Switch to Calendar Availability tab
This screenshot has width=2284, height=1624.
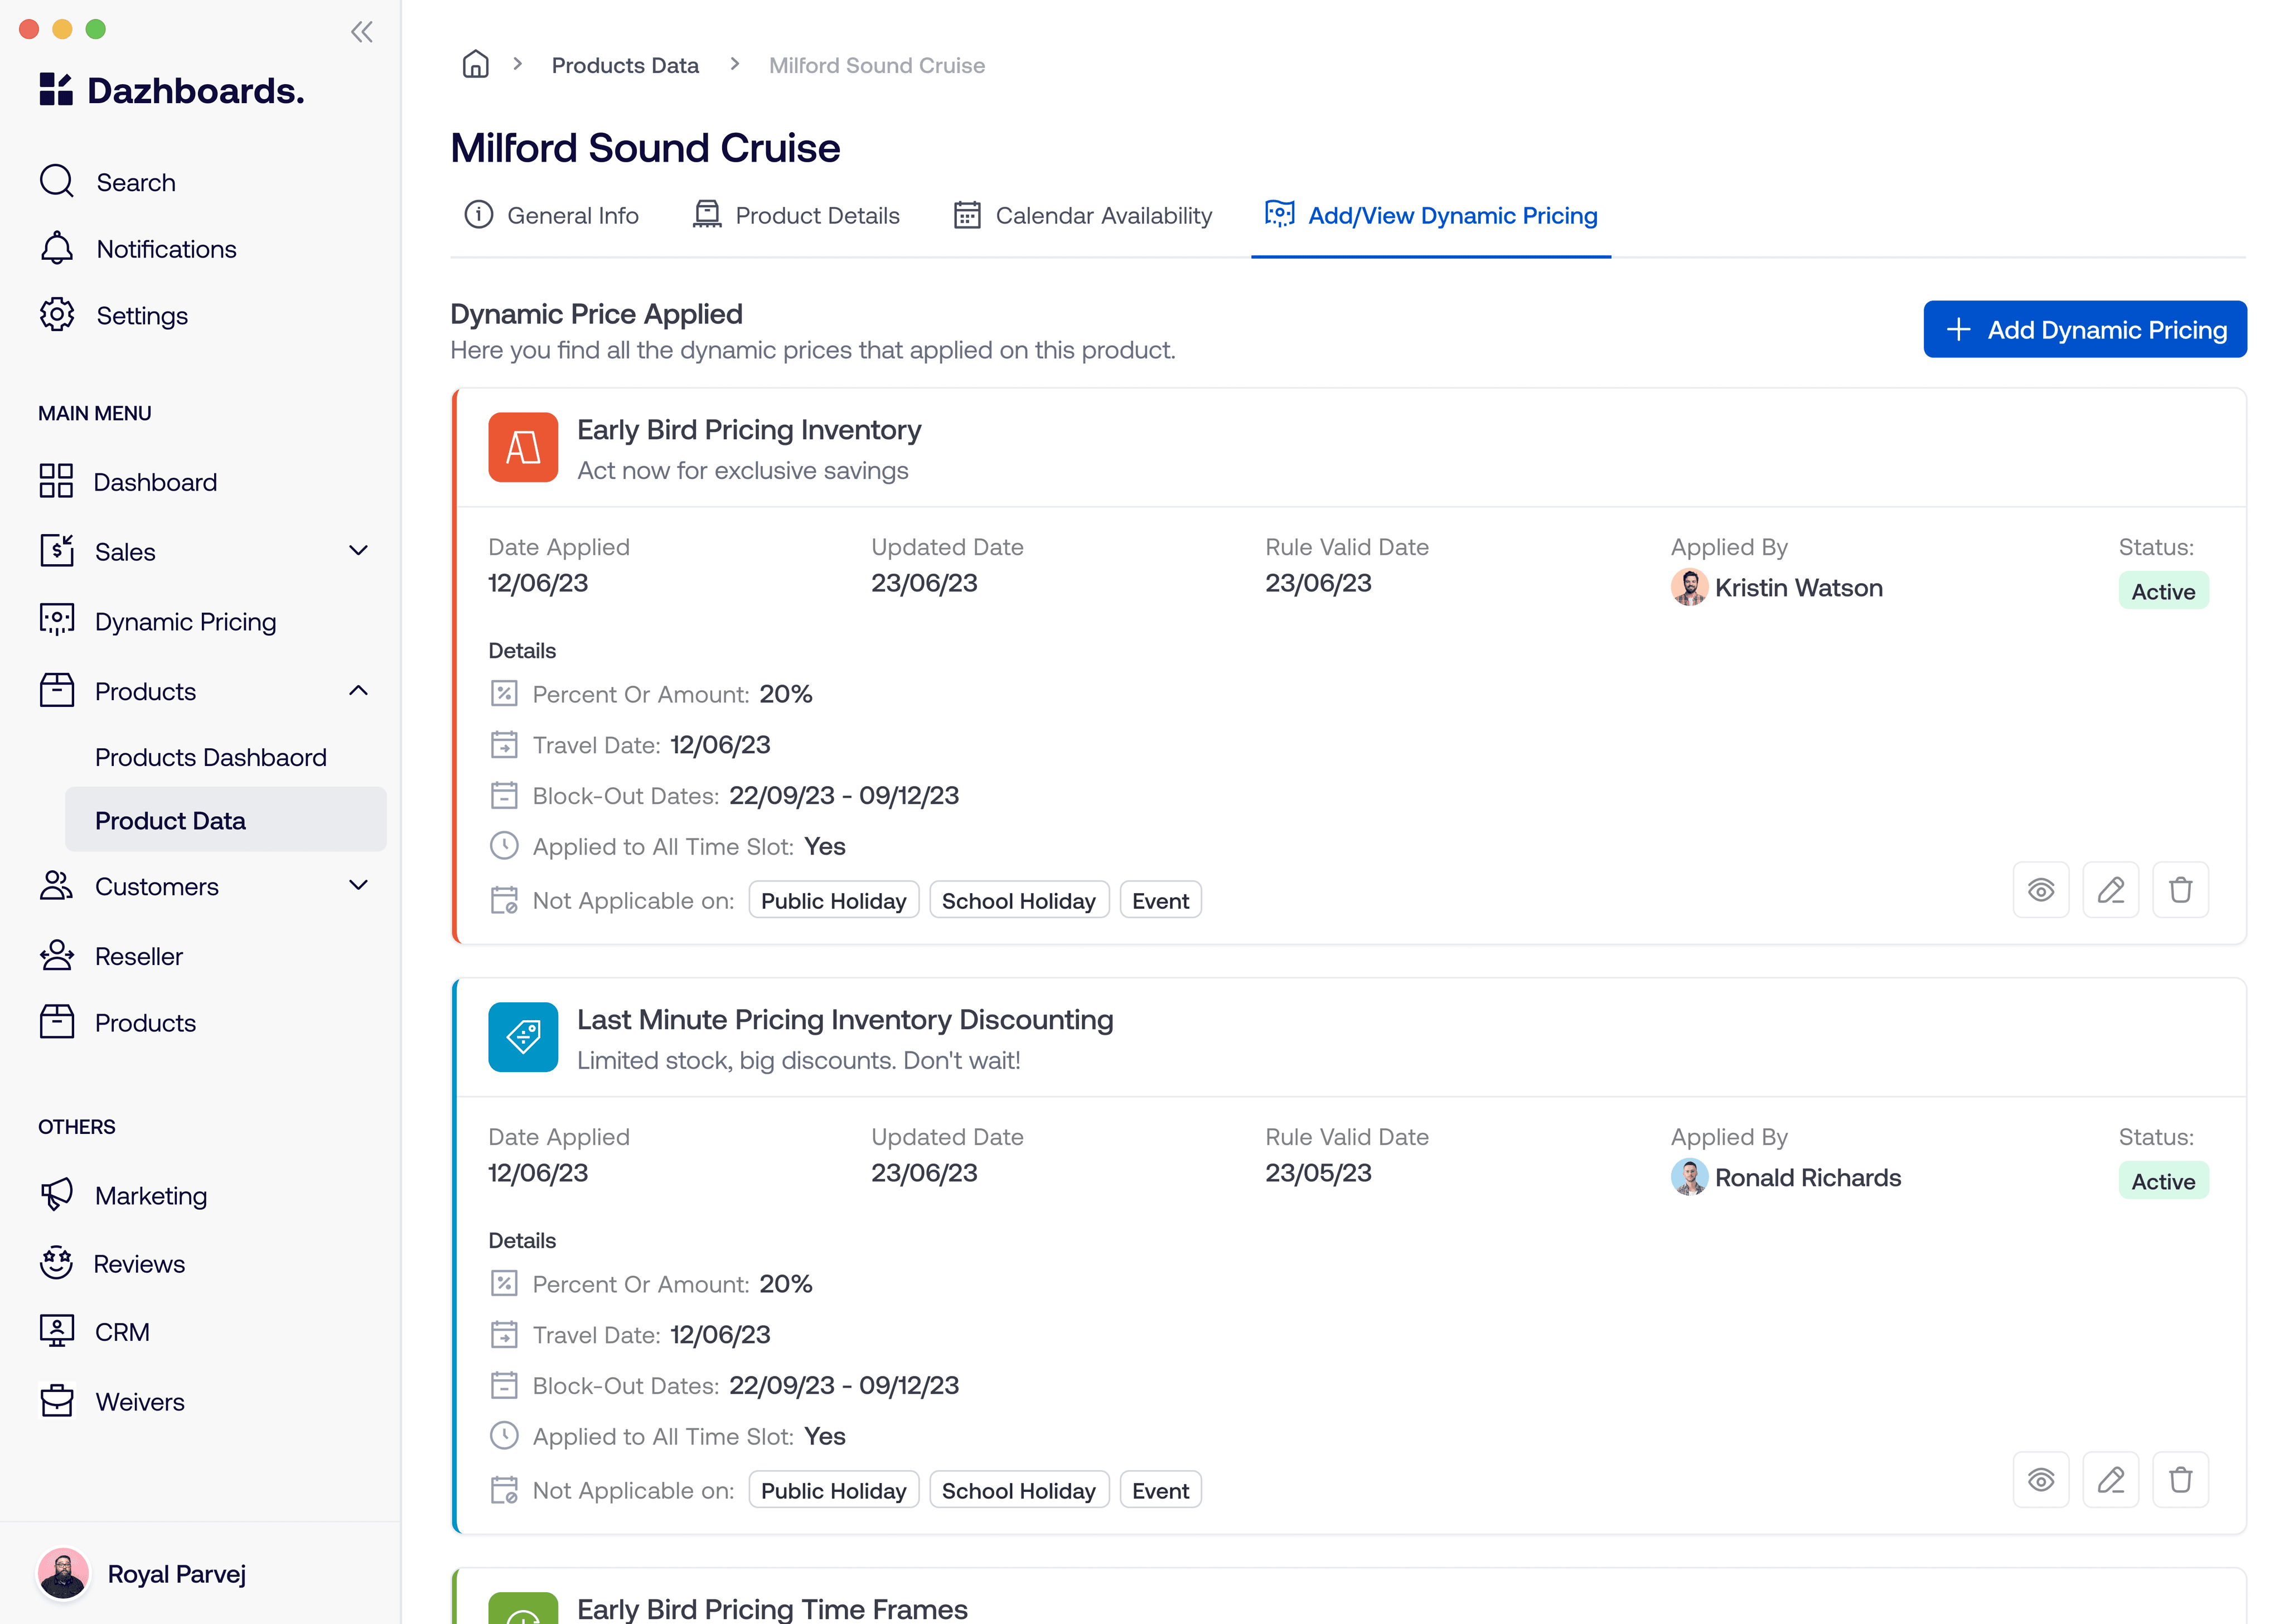[1082, 216]
